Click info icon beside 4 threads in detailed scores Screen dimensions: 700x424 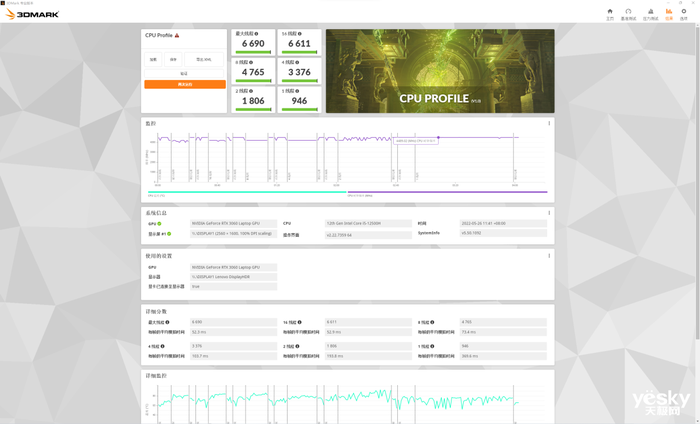coord(162,346)
